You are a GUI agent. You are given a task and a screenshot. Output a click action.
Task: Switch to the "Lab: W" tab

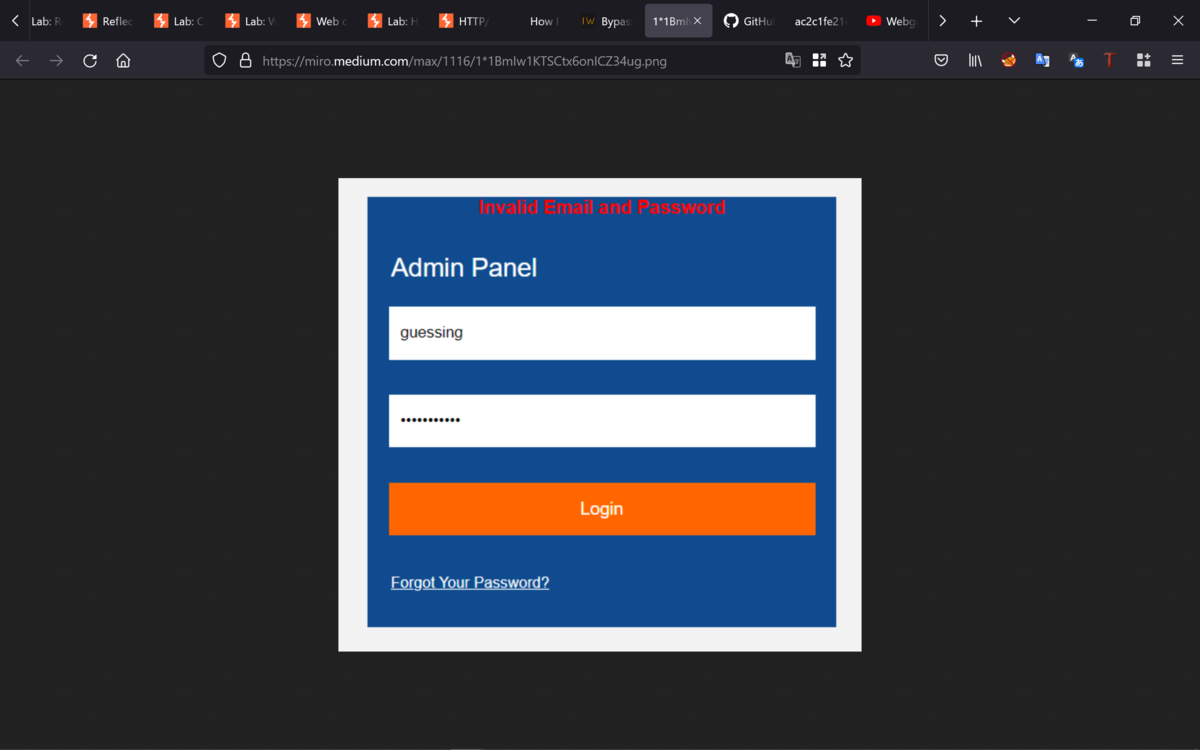(x=250, y=21)
